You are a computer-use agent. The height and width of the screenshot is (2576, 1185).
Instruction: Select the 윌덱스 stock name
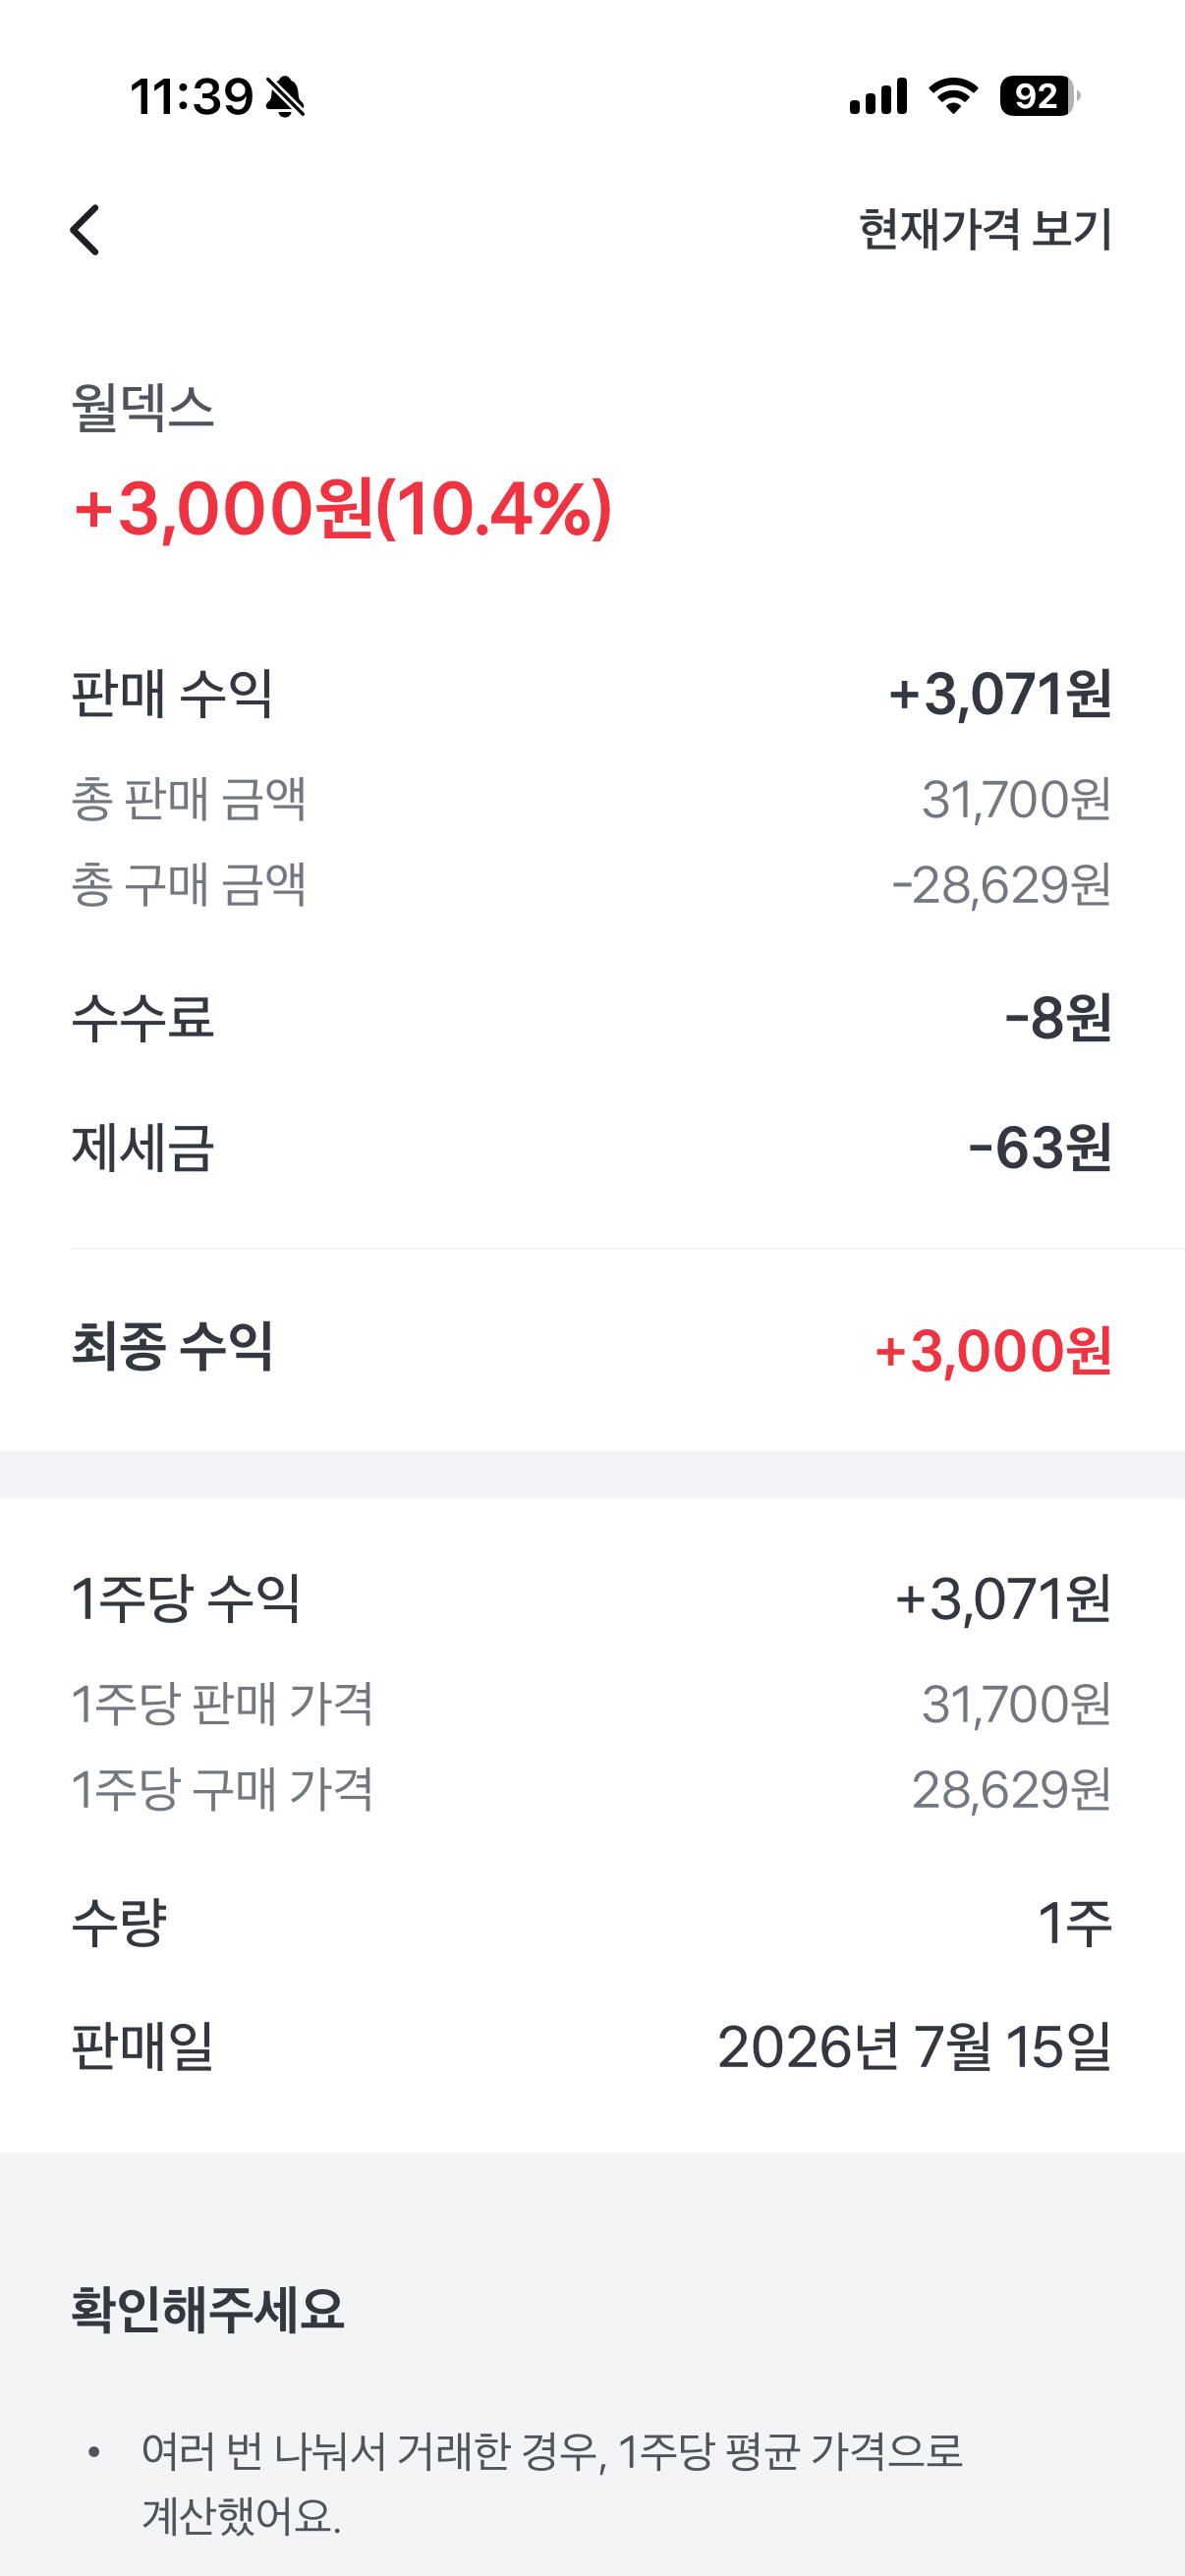click(x=143, y=408)
